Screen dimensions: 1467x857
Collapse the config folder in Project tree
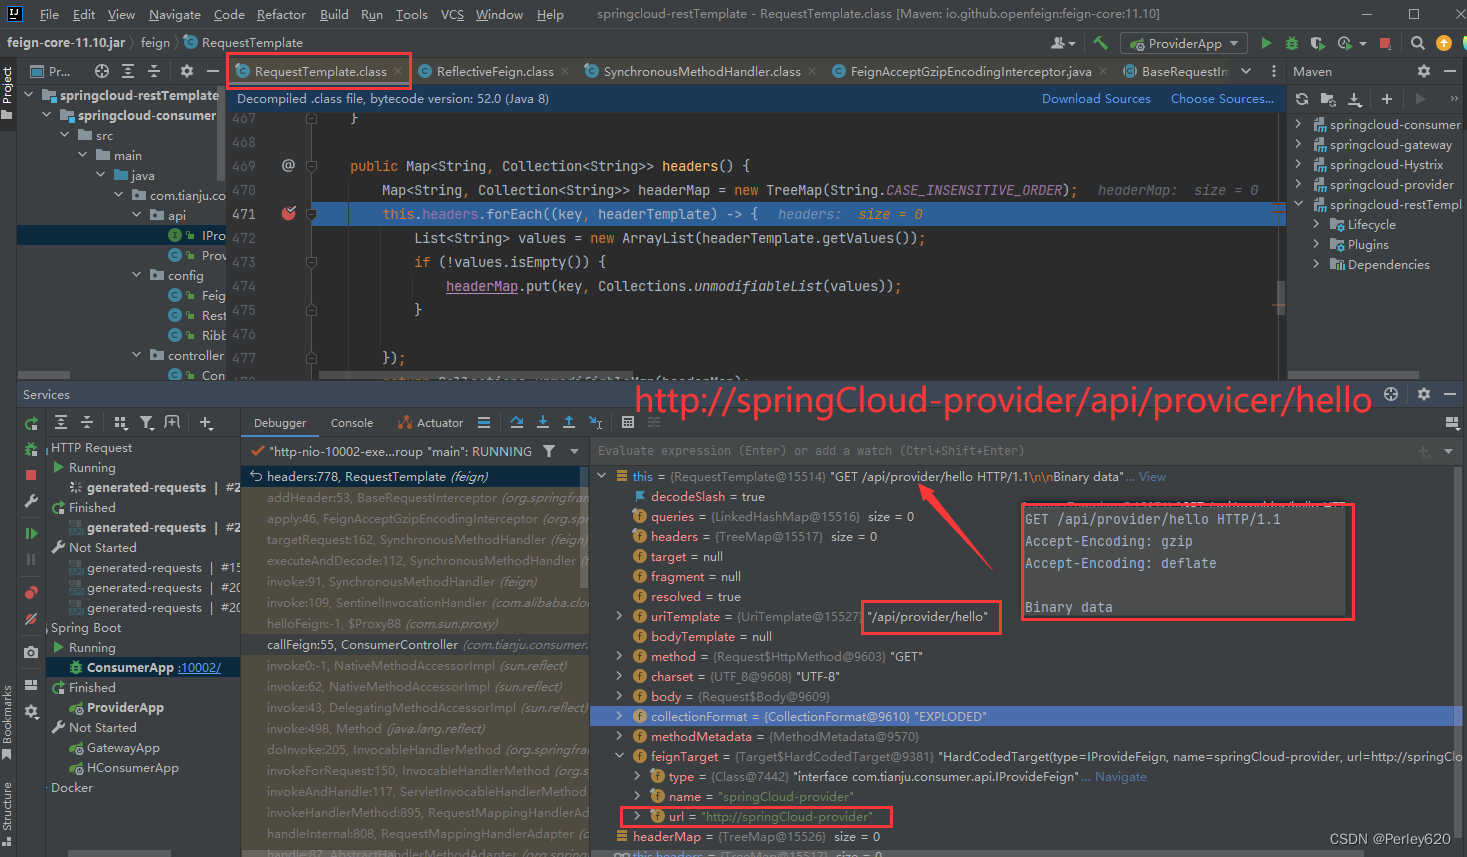(x=137, y=275)
